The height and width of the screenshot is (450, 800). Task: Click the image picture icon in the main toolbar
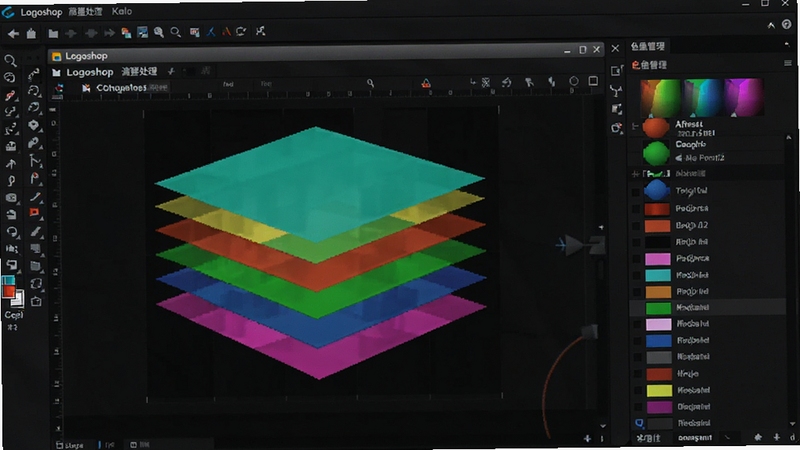(x=142, y=33)
